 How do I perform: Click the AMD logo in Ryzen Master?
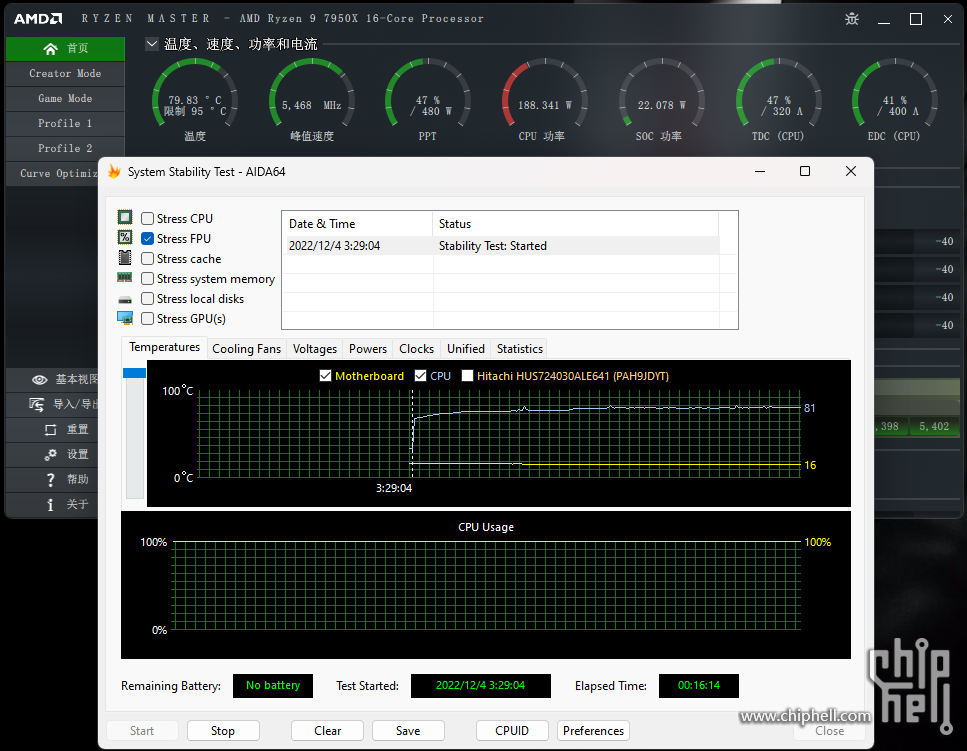38,18
